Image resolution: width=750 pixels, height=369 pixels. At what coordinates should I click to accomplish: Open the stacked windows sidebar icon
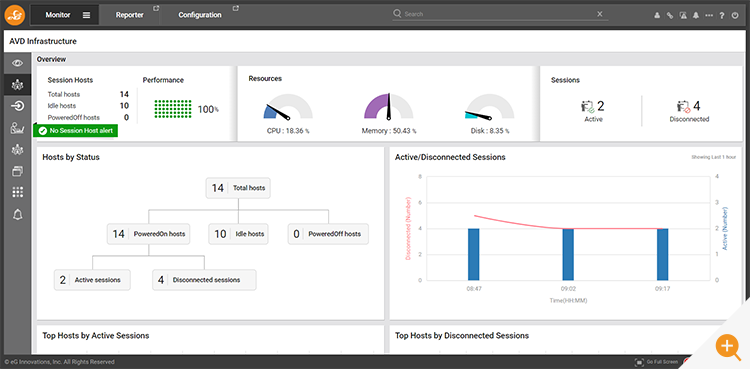[x=18, y=171]
